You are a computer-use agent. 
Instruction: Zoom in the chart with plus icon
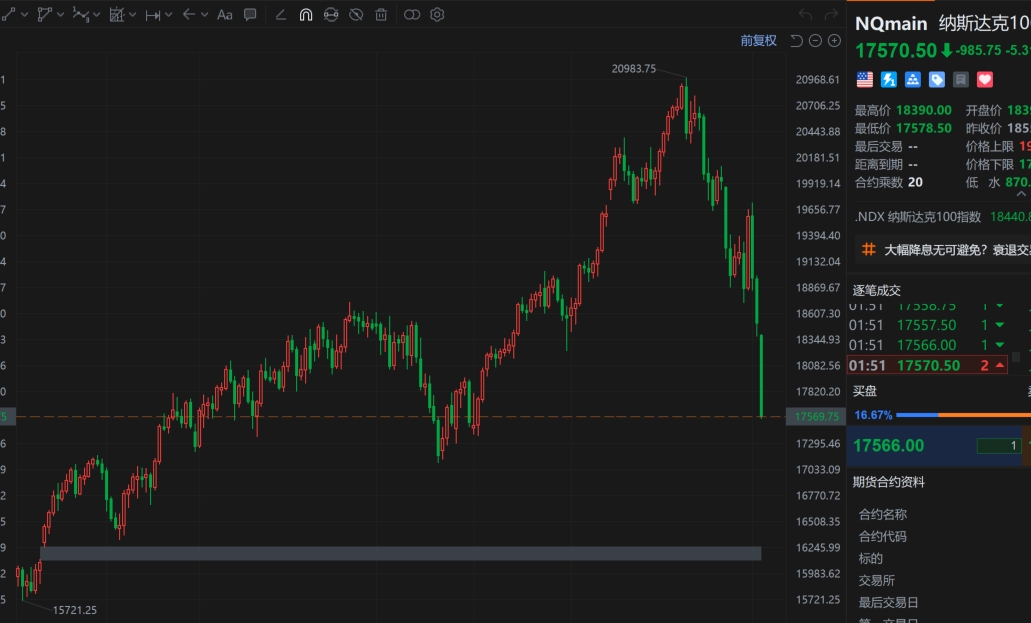pos(834,41)
